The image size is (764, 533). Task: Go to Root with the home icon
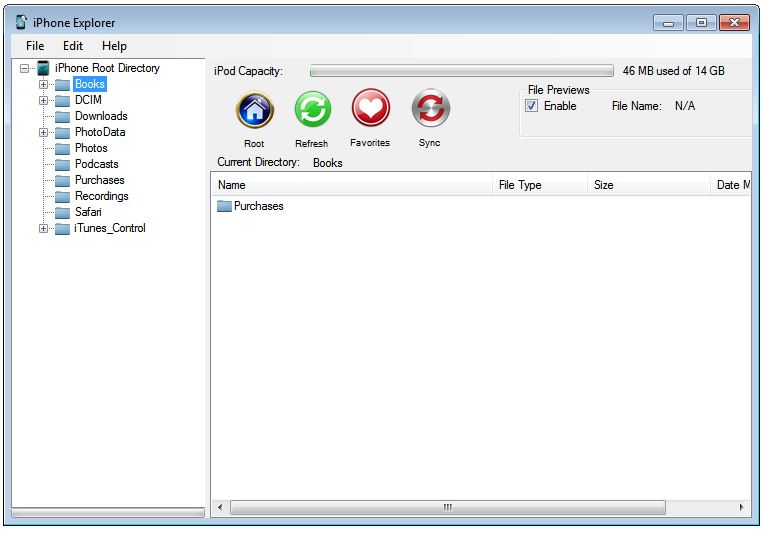tap(254, 110)
